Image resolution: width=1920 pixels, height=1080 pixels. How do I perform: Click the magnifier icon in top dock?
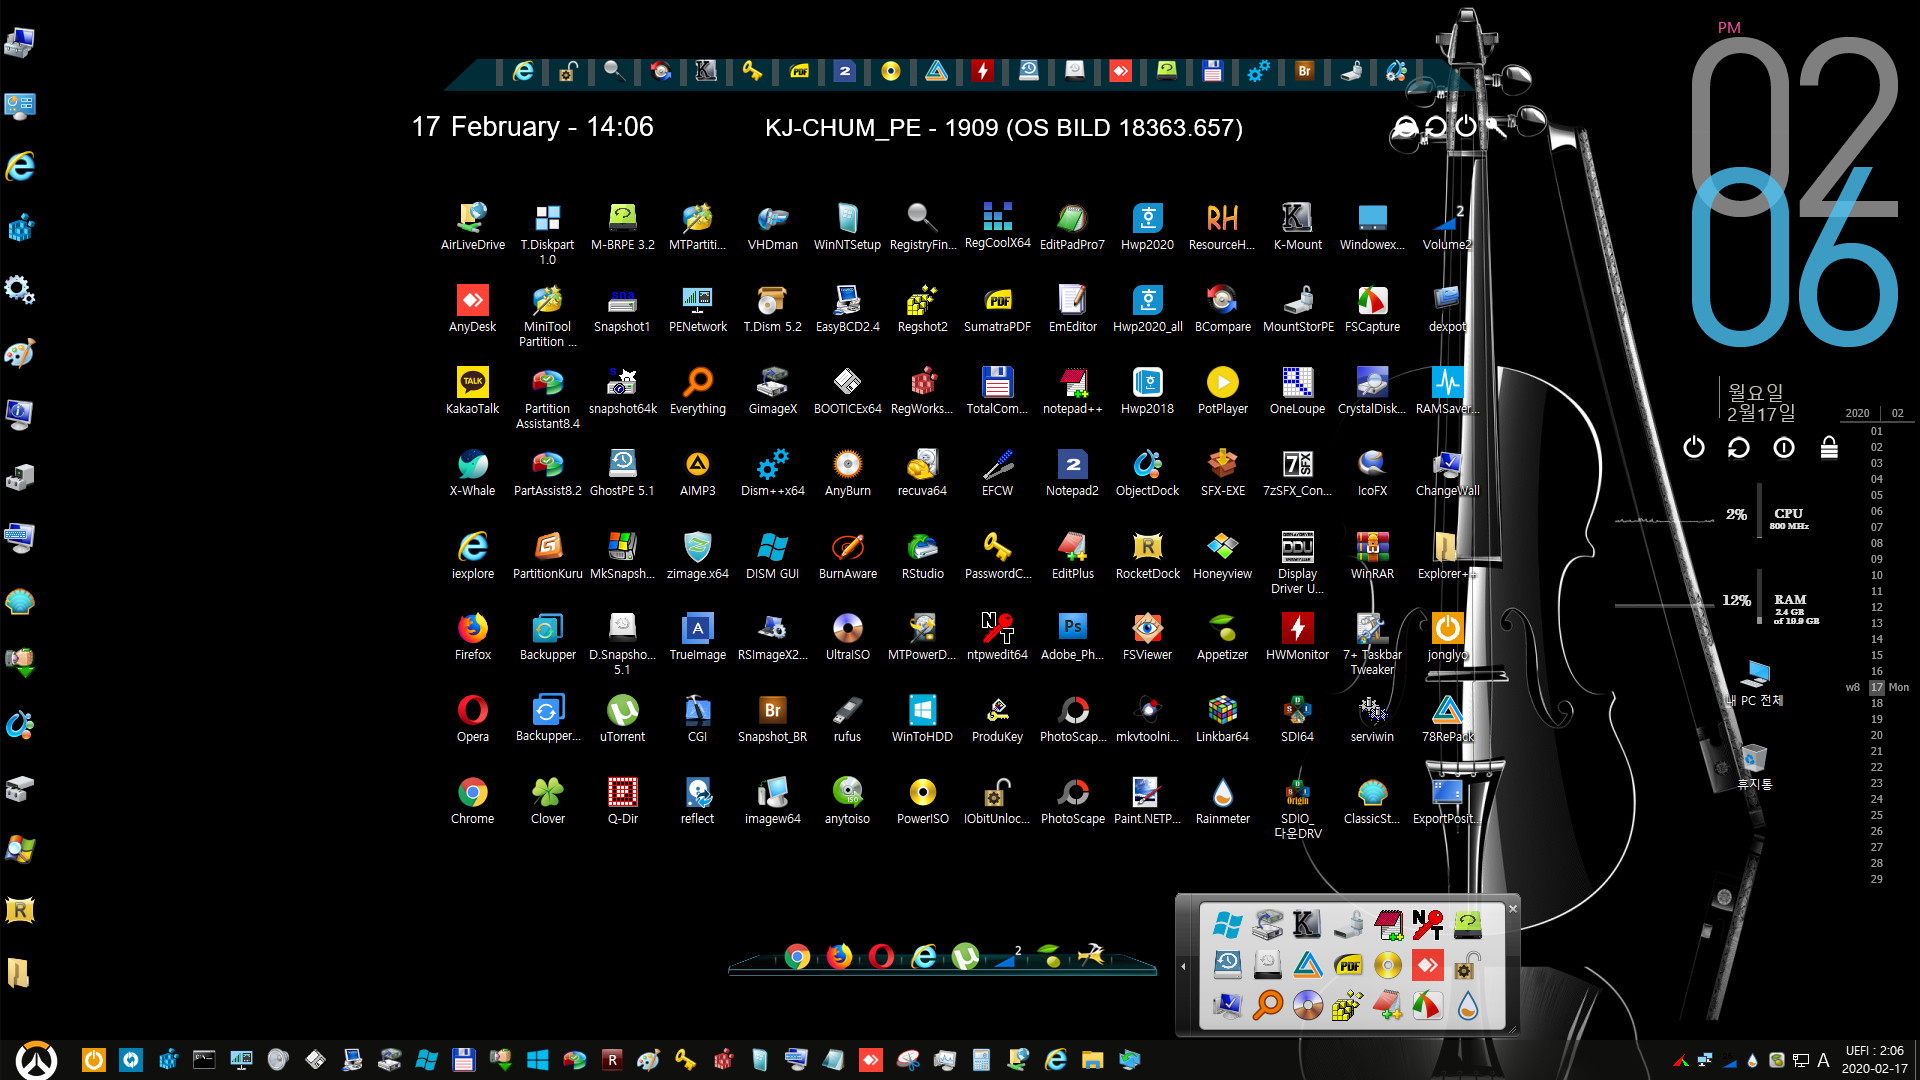click(614, 70)
